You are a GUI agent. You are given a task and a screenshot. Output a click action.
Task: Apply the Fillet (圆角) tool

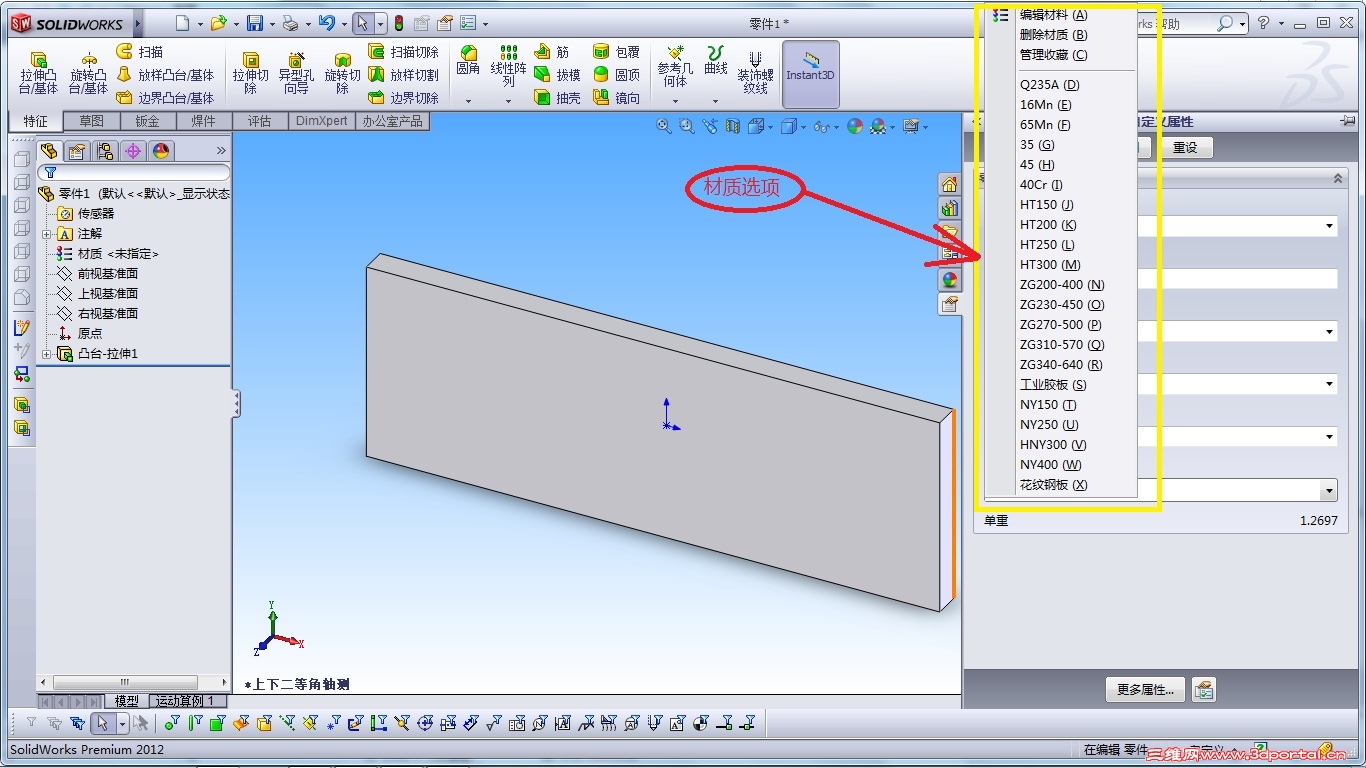[468, 60]
